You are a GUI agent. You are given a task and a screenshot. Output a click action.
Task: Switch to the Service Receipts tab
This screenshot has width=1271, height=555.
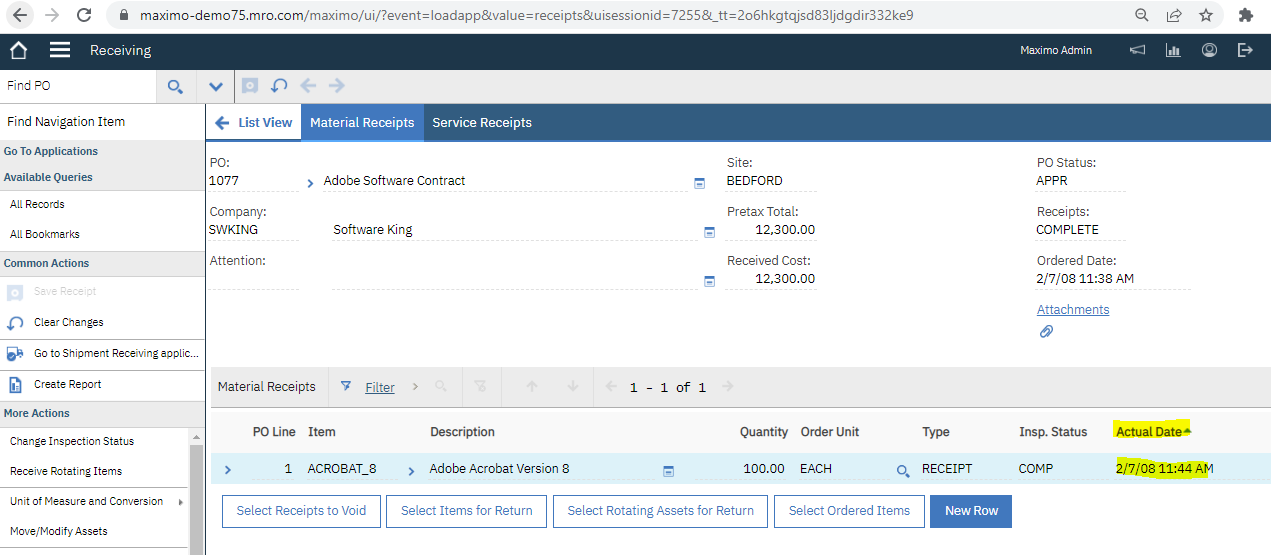pos(482,122)
